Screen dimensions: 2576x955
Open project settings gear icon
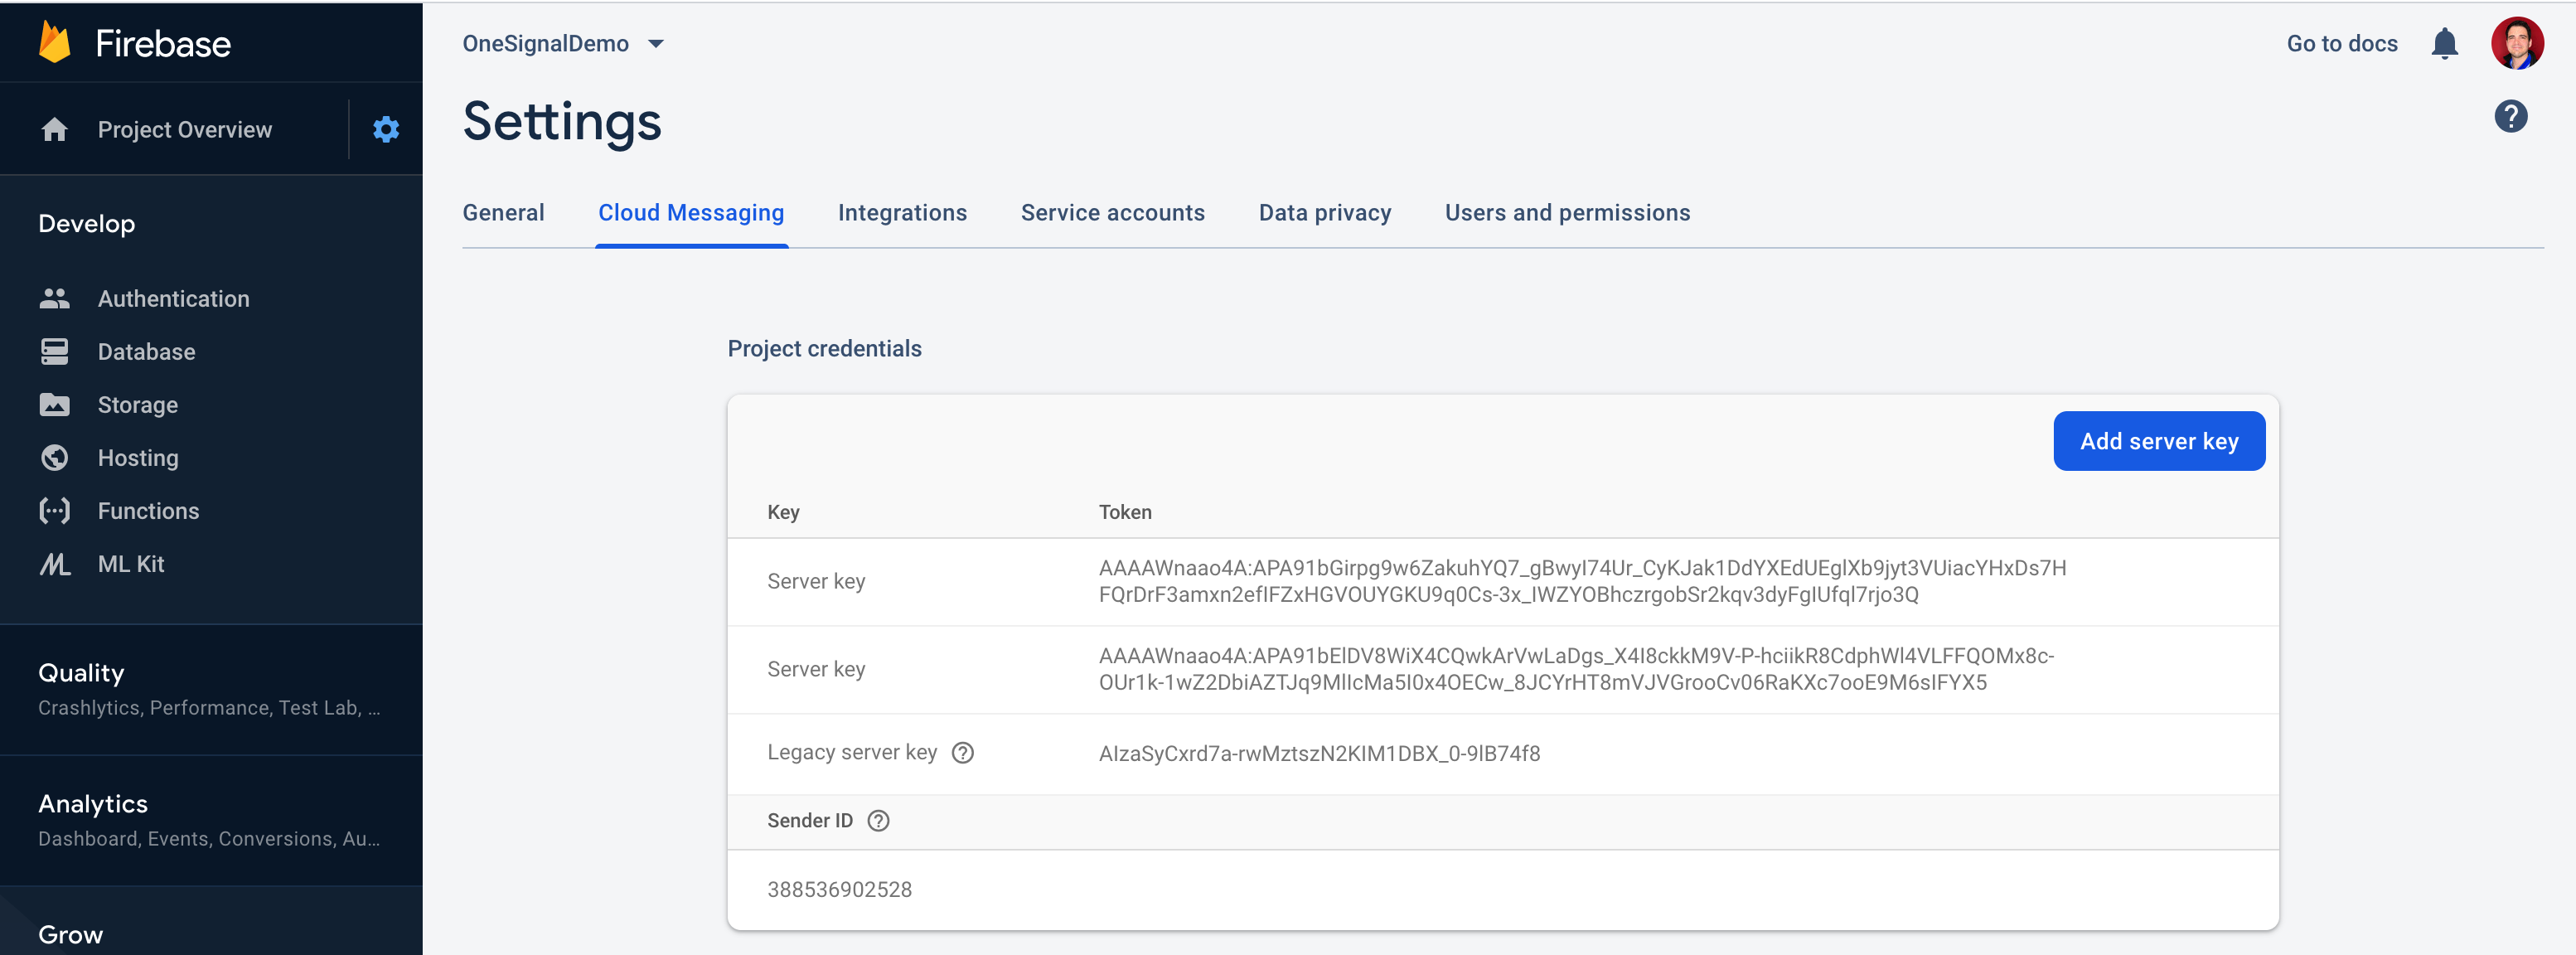click(x=386, y=129)
